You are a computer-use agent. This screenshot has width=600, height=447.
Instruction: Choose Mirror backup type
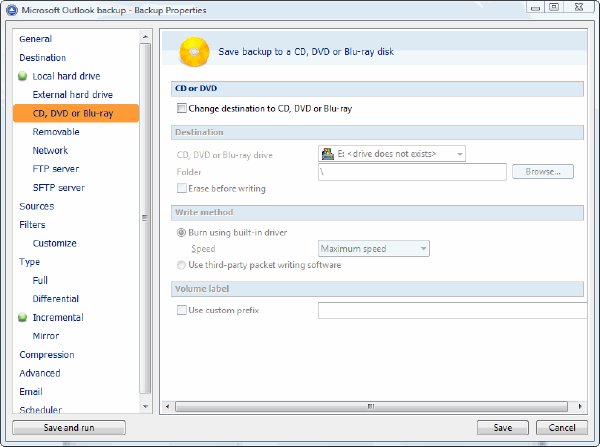tap(46, 336)
